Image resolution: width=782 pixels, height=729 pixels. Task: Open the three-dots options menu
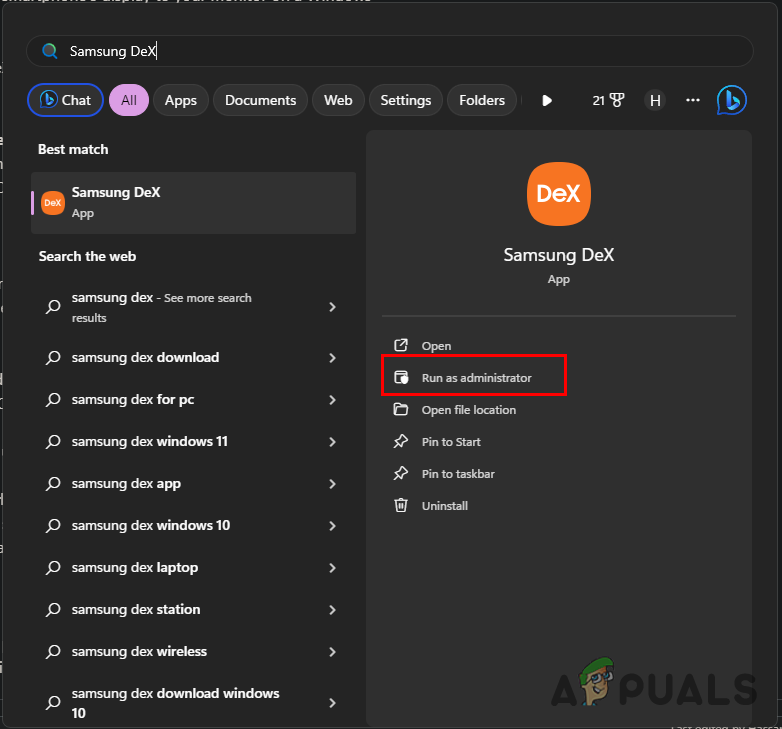pyautogui.click(x=693, y=100)
